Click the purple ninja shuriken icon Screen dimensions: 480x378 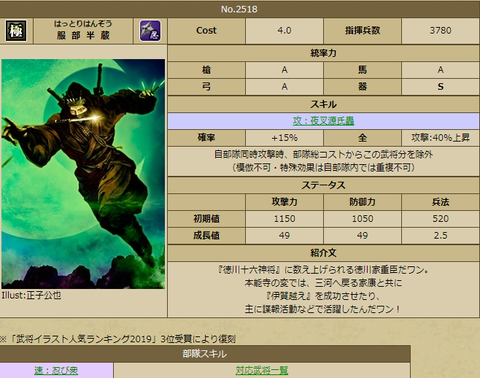[x=150, y=31]
